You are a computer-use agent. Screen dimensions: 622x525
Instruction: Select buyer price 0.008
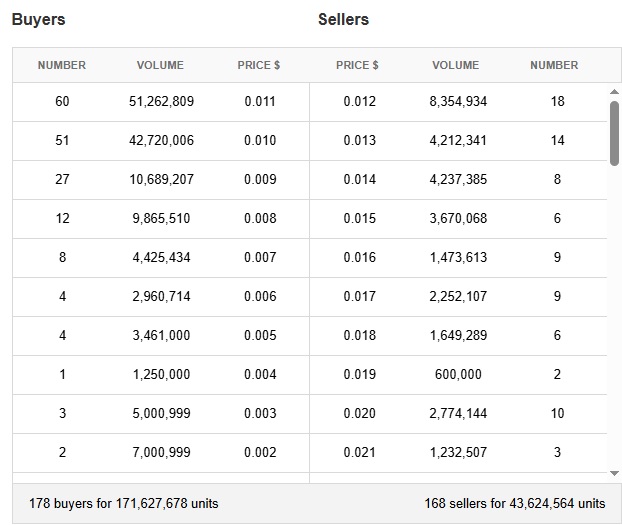click(260, 218)
